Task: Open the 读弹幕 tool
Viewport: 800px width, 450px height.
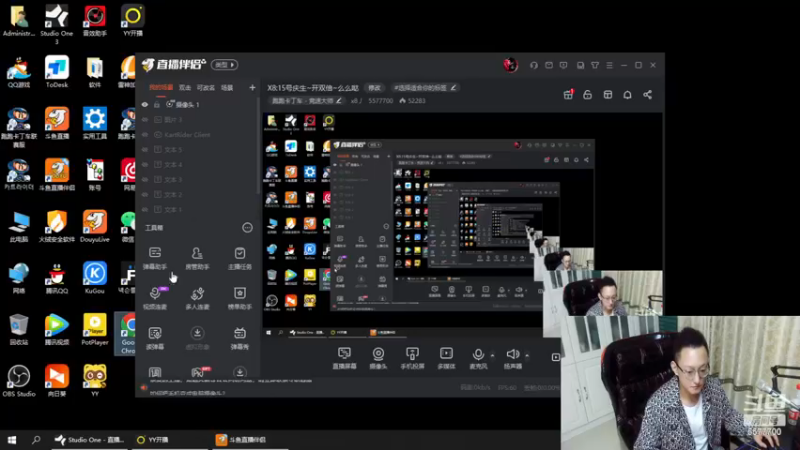Action: [155, 338]
